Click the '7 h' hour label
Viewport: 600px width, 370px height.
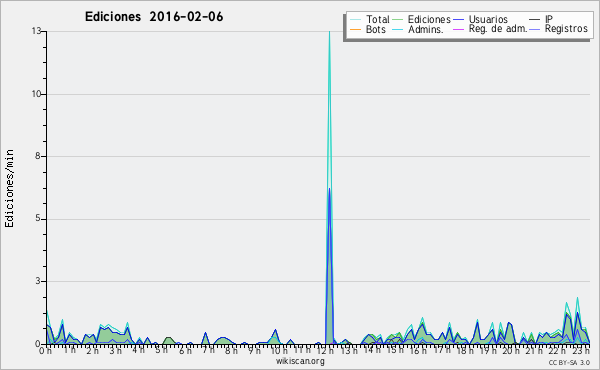208,350
